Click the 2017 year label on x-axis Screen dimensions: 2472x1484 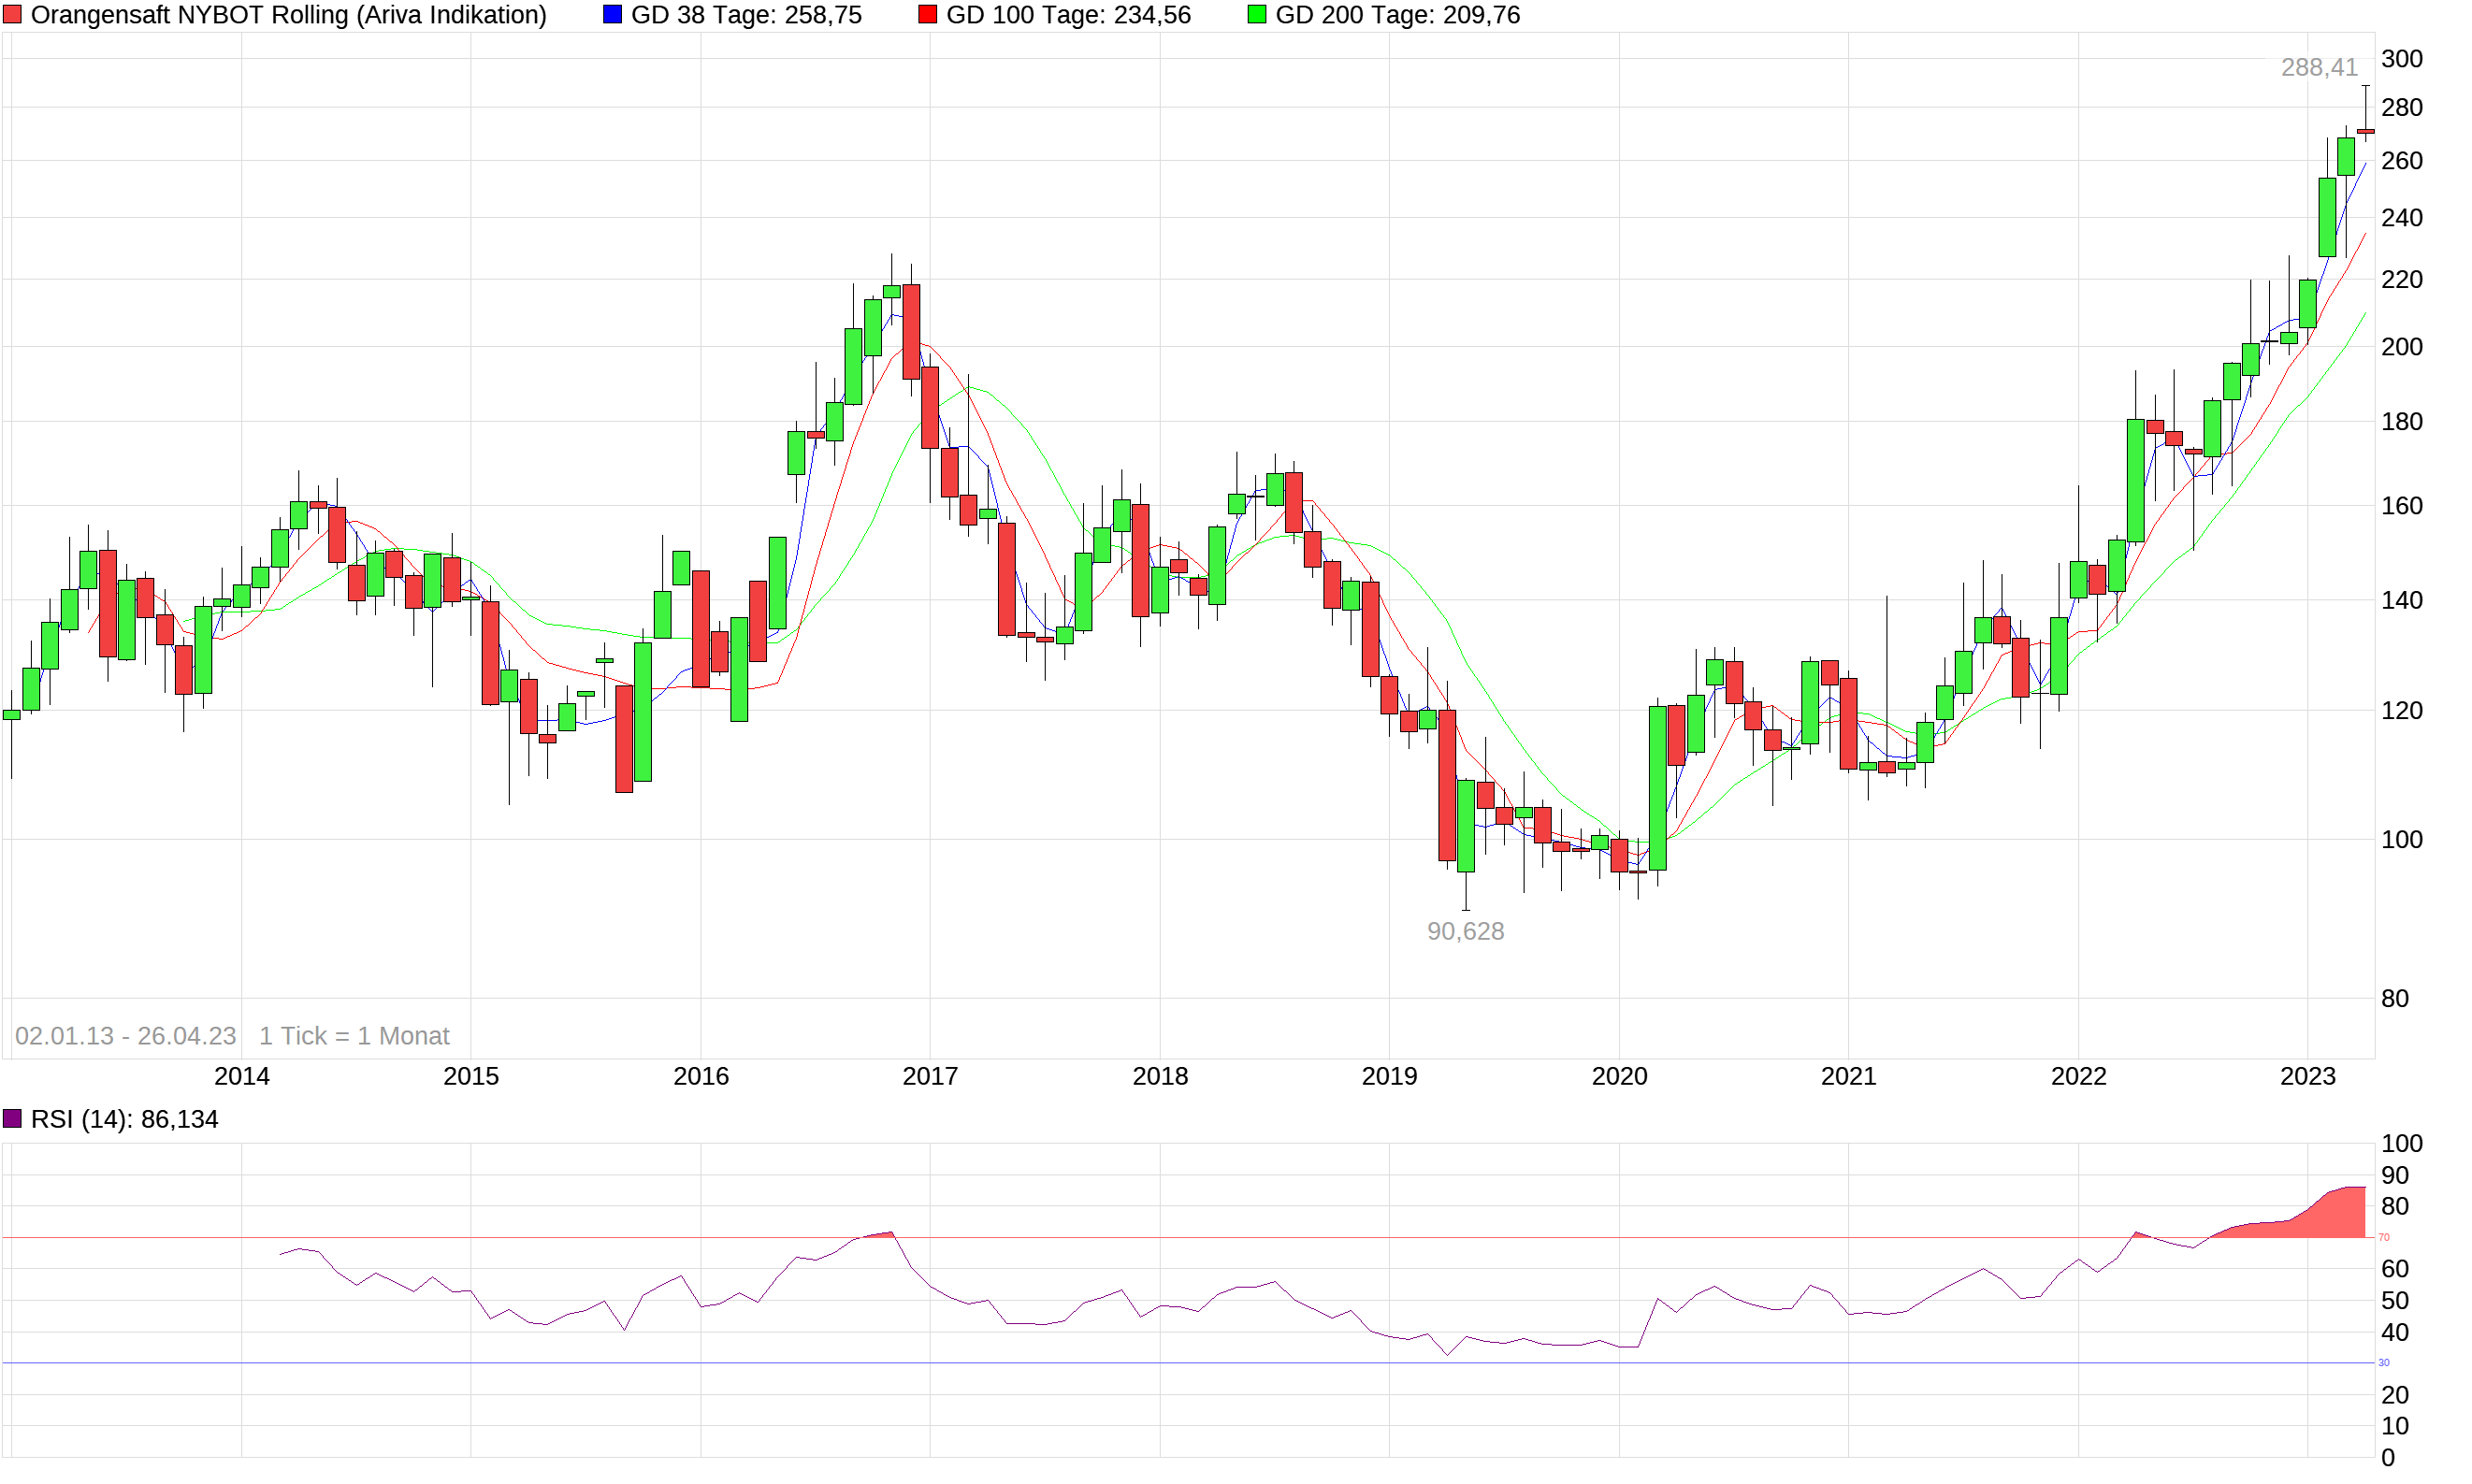coord(929,1076)
